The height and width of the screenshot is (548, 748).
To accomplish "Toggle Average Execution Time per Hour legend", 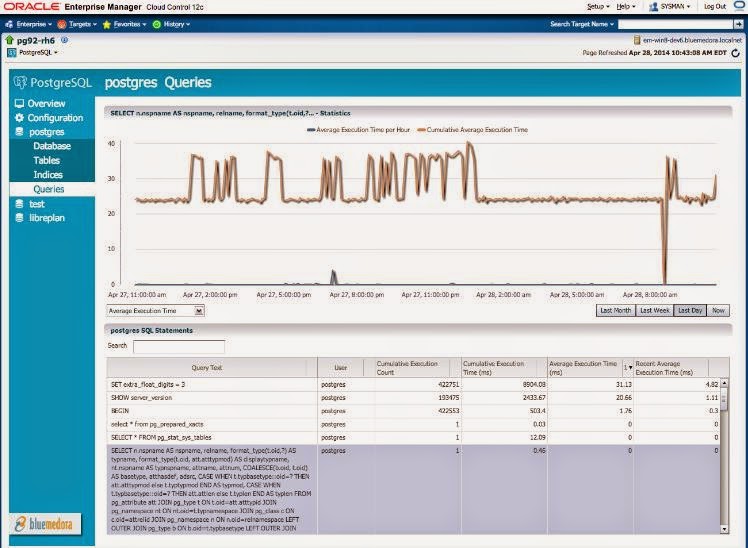I will click(358, 130).
